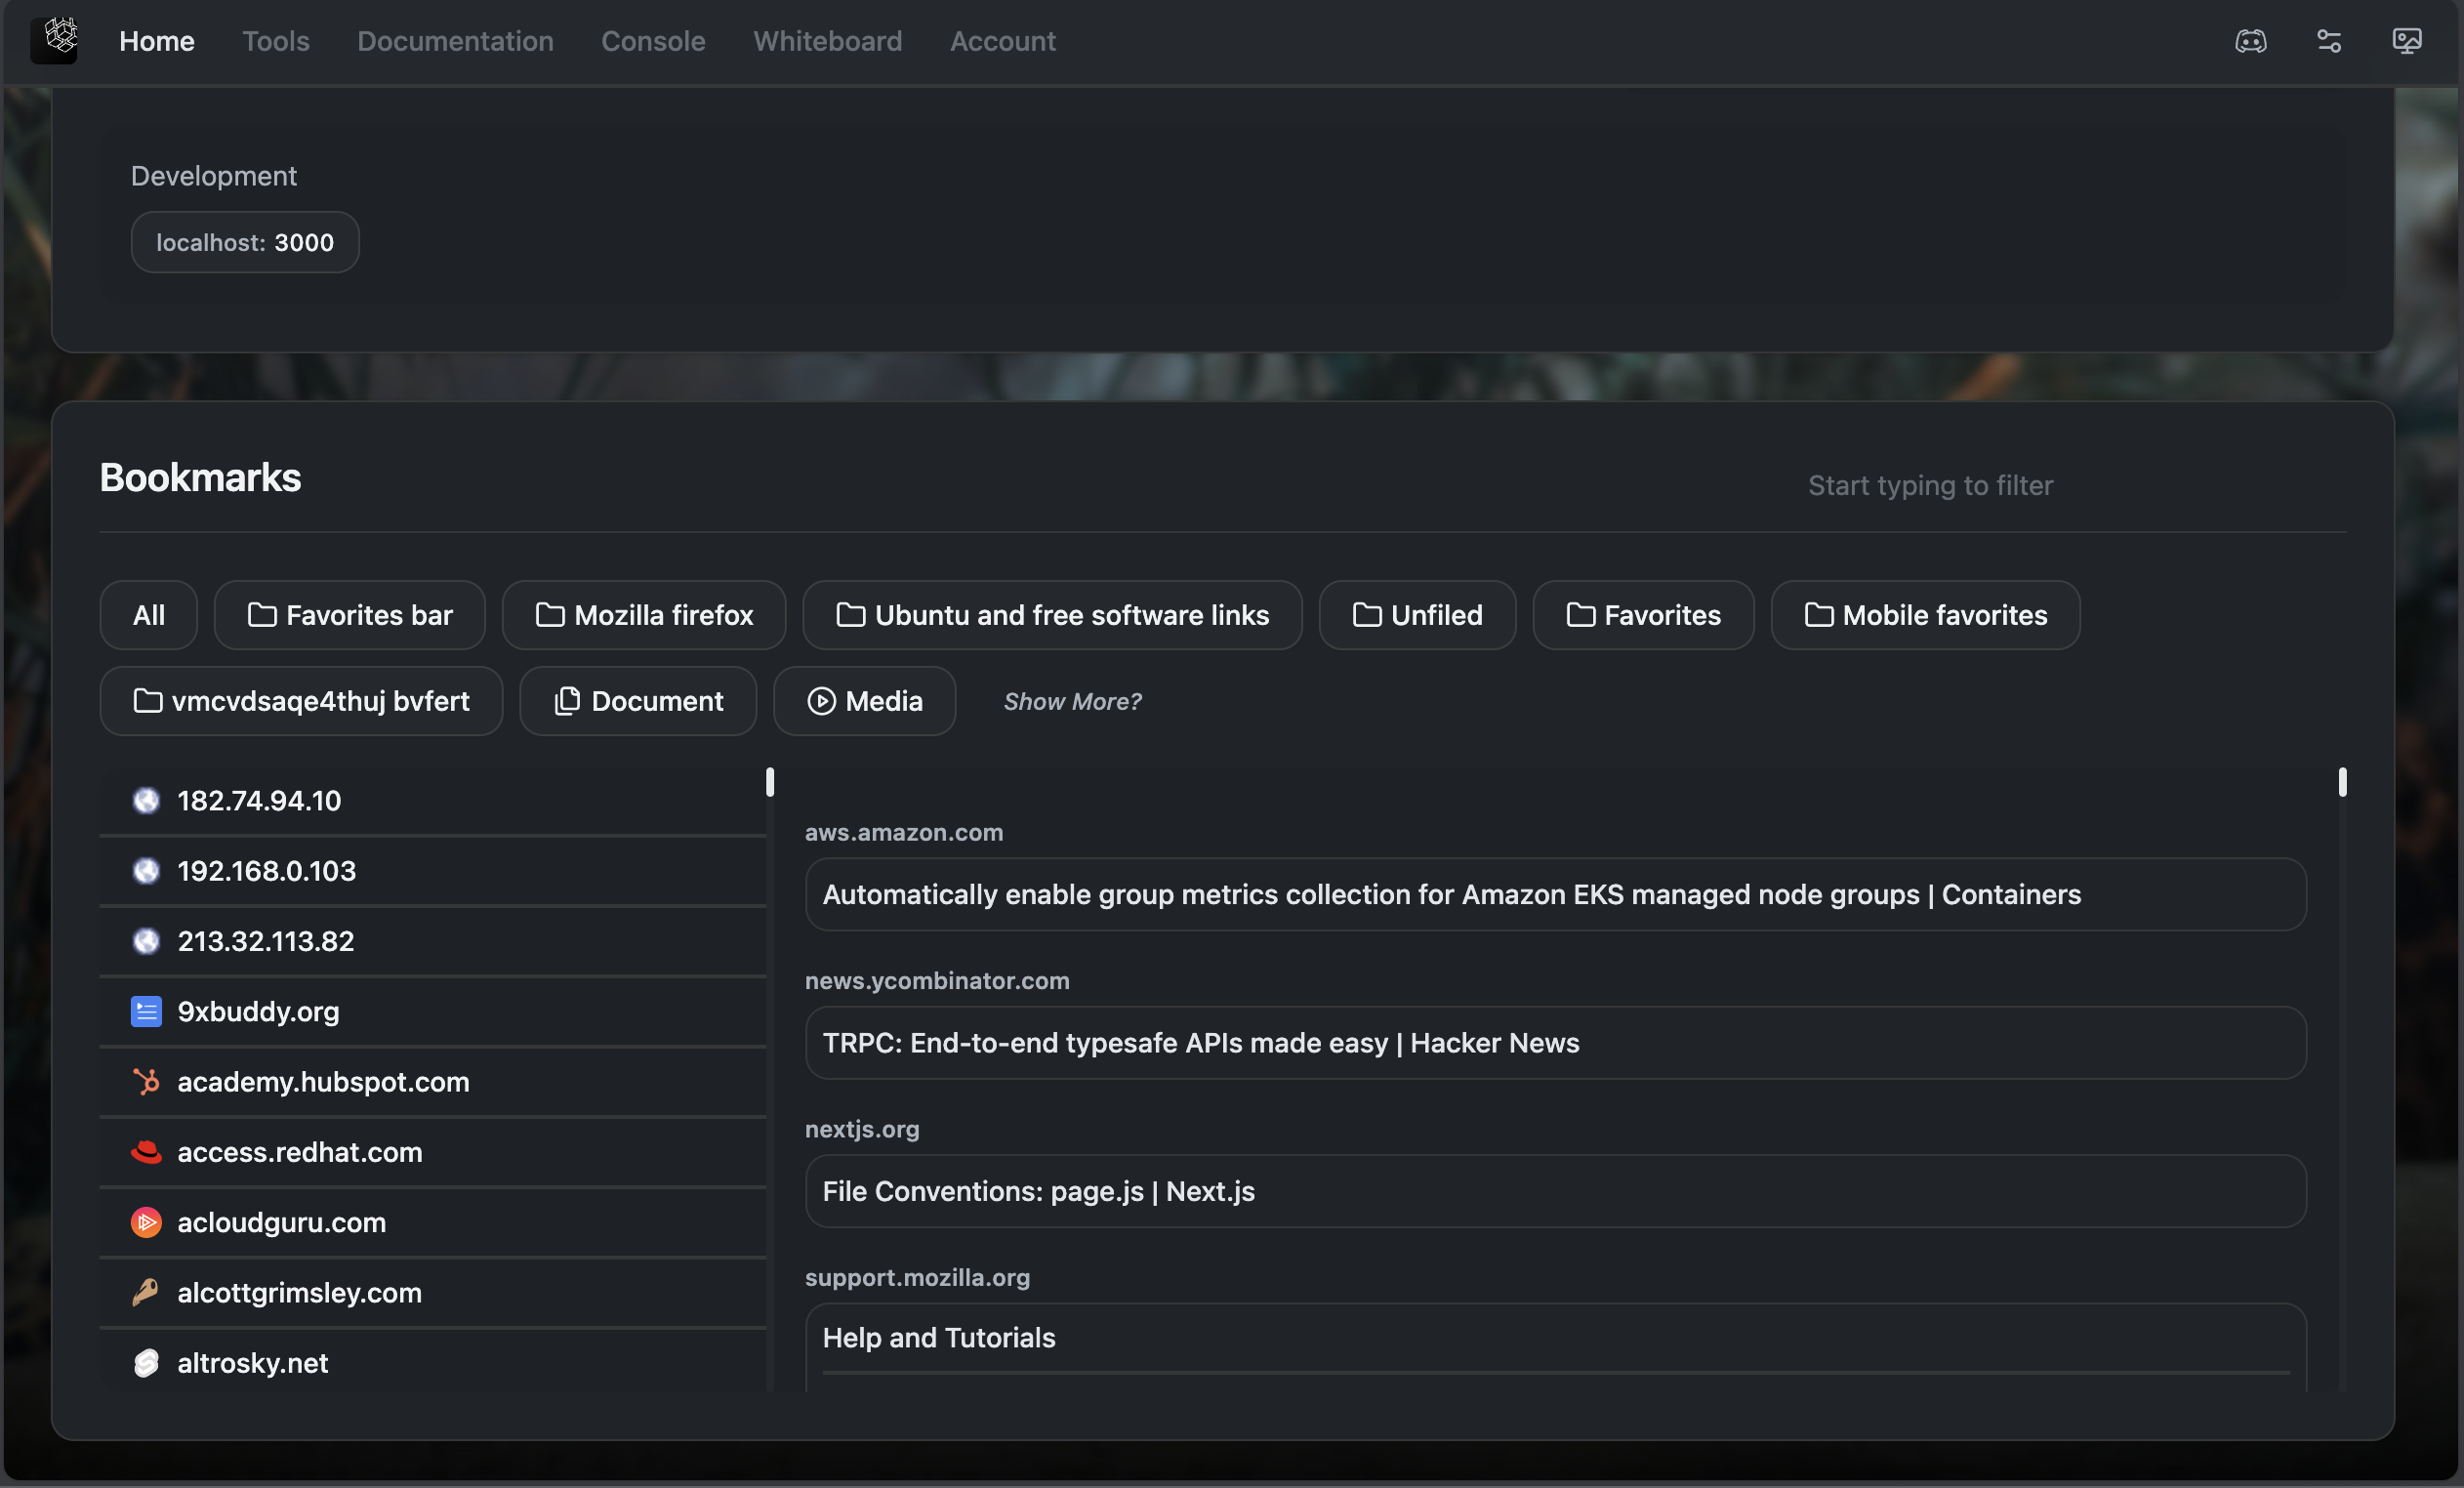Screen dimensions: 2464x1488
Task: Switch to the Console tab
Action: [653, 41]
